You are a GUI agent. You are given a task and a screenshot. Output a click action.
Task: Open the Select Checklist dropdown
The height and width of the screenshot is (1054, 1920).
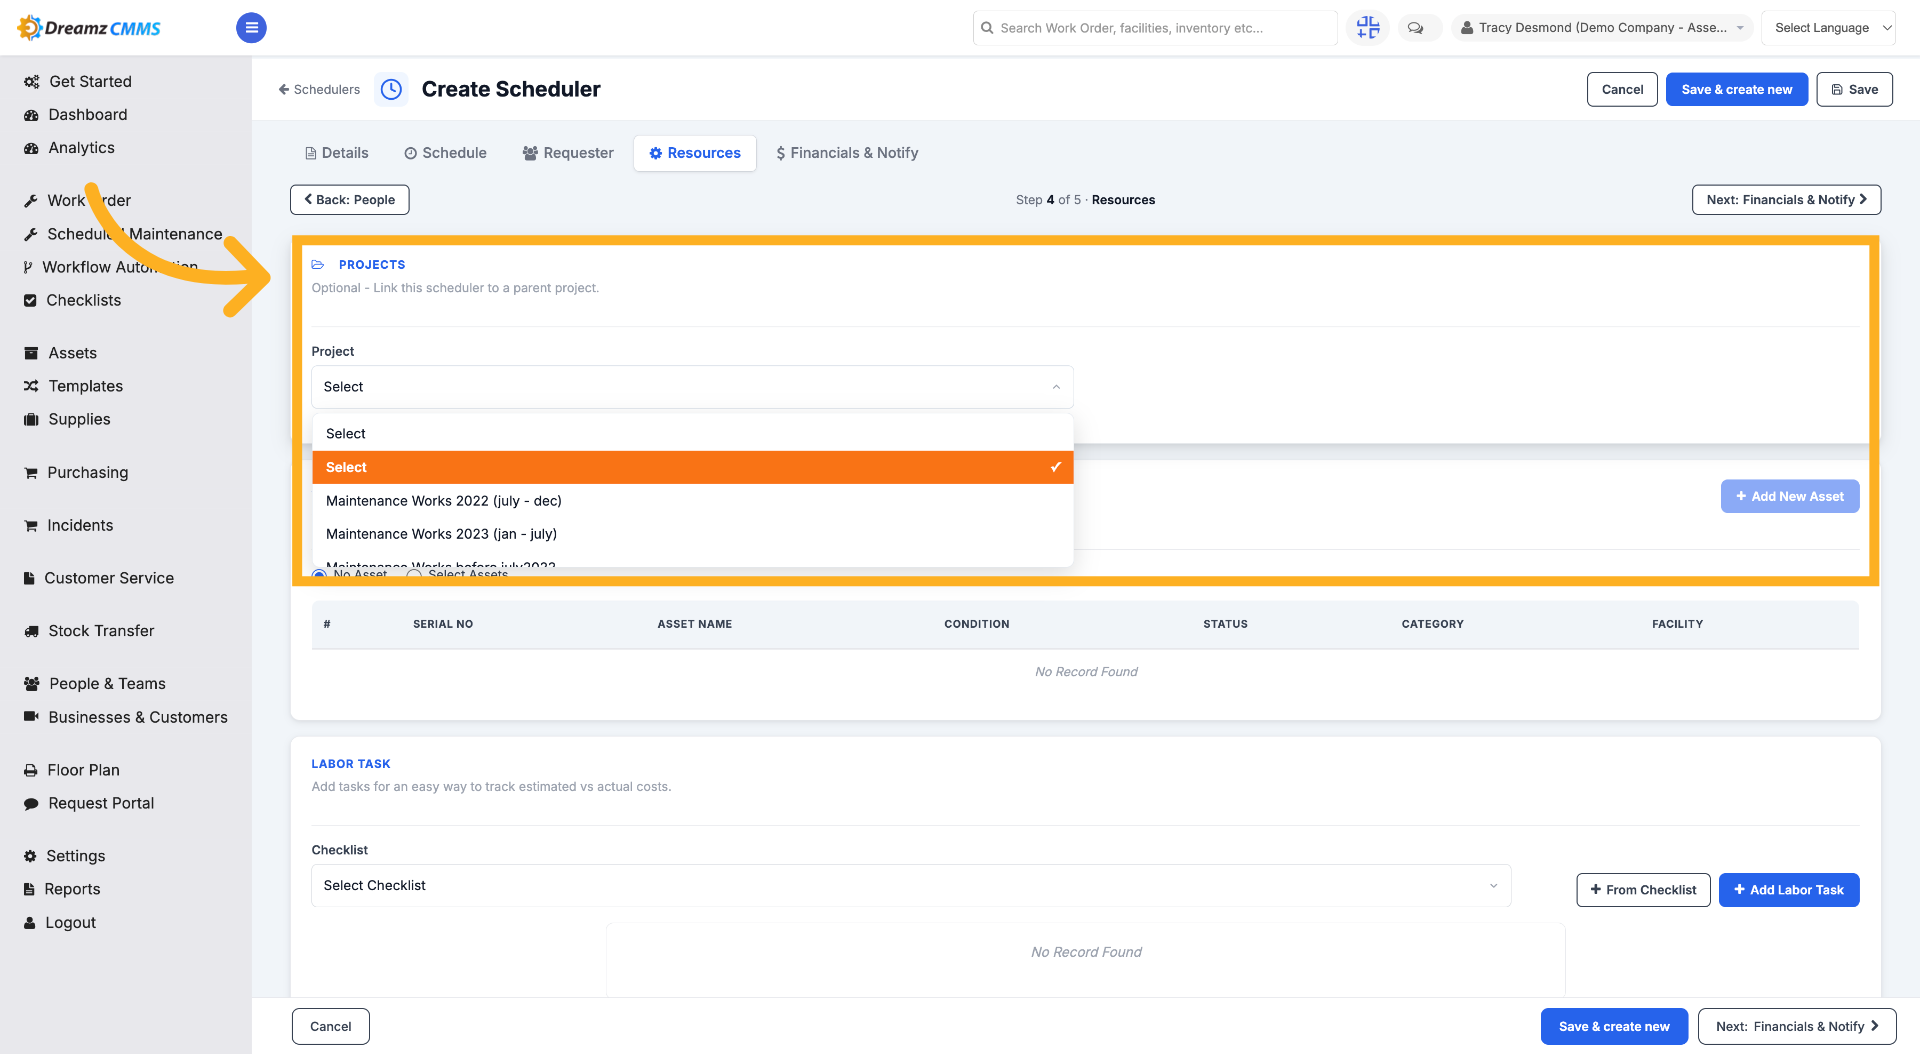(911, 886)
